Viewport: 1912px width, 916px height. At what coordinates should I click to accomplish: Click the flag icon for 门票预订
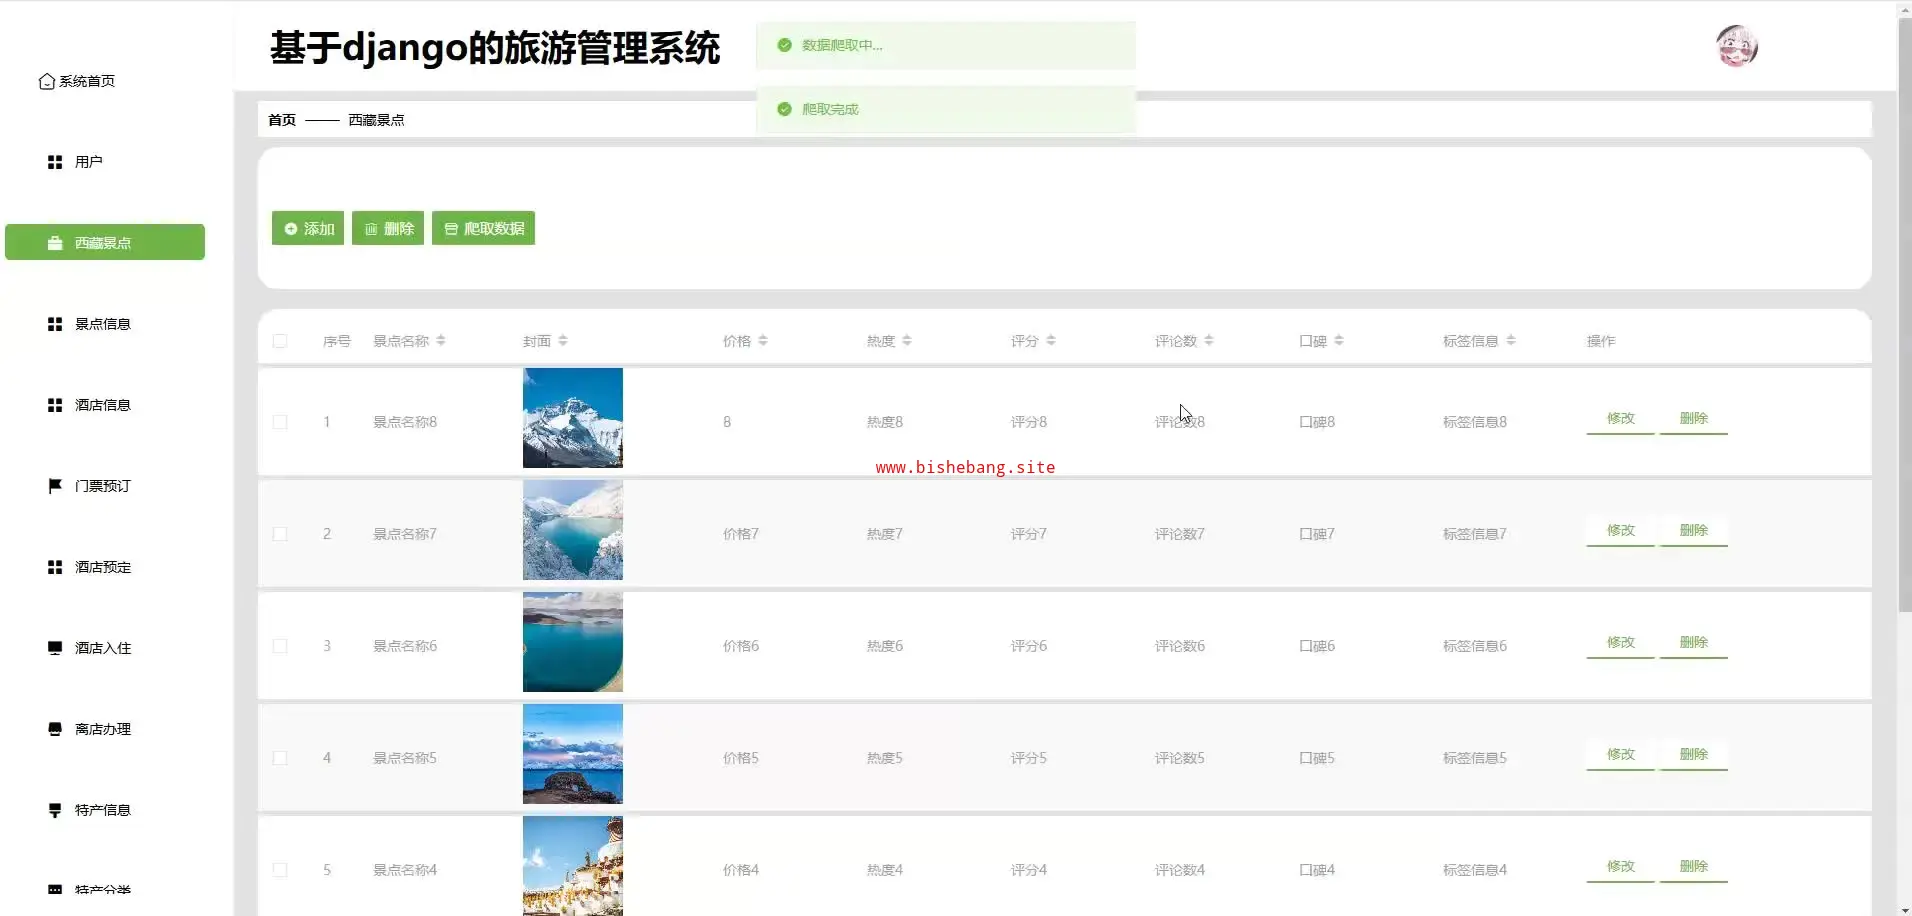click(55, 486)
